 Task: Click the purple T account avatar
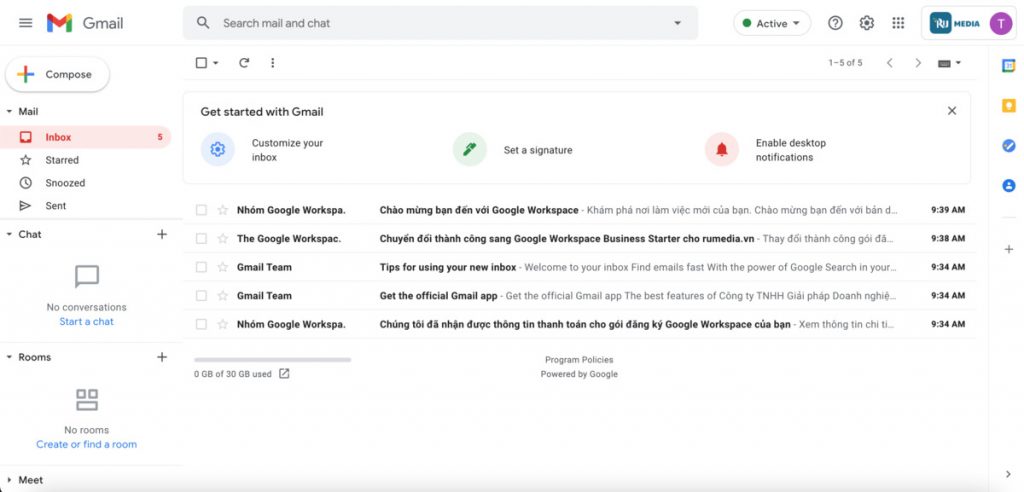pyautogui.click(x=1000, y=23)
